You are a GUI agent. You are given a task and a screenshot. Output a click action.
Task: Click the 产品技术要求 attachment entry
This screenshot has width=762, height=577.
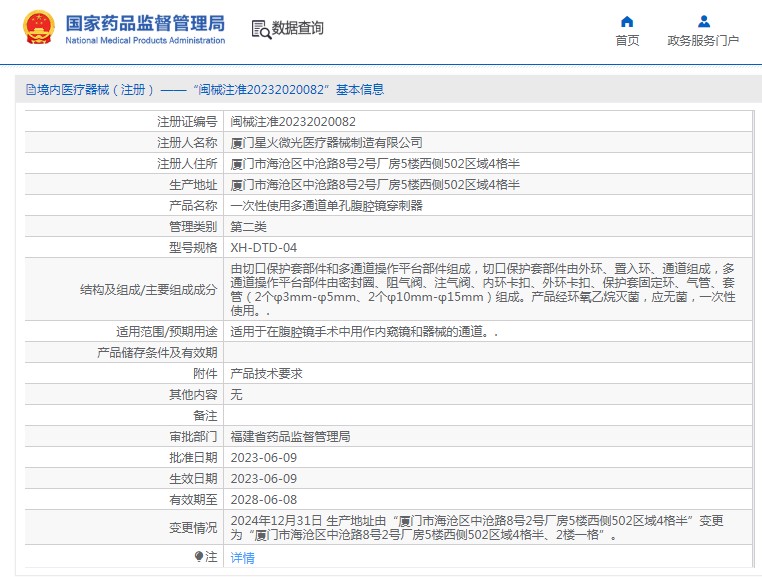coord(266,374)
